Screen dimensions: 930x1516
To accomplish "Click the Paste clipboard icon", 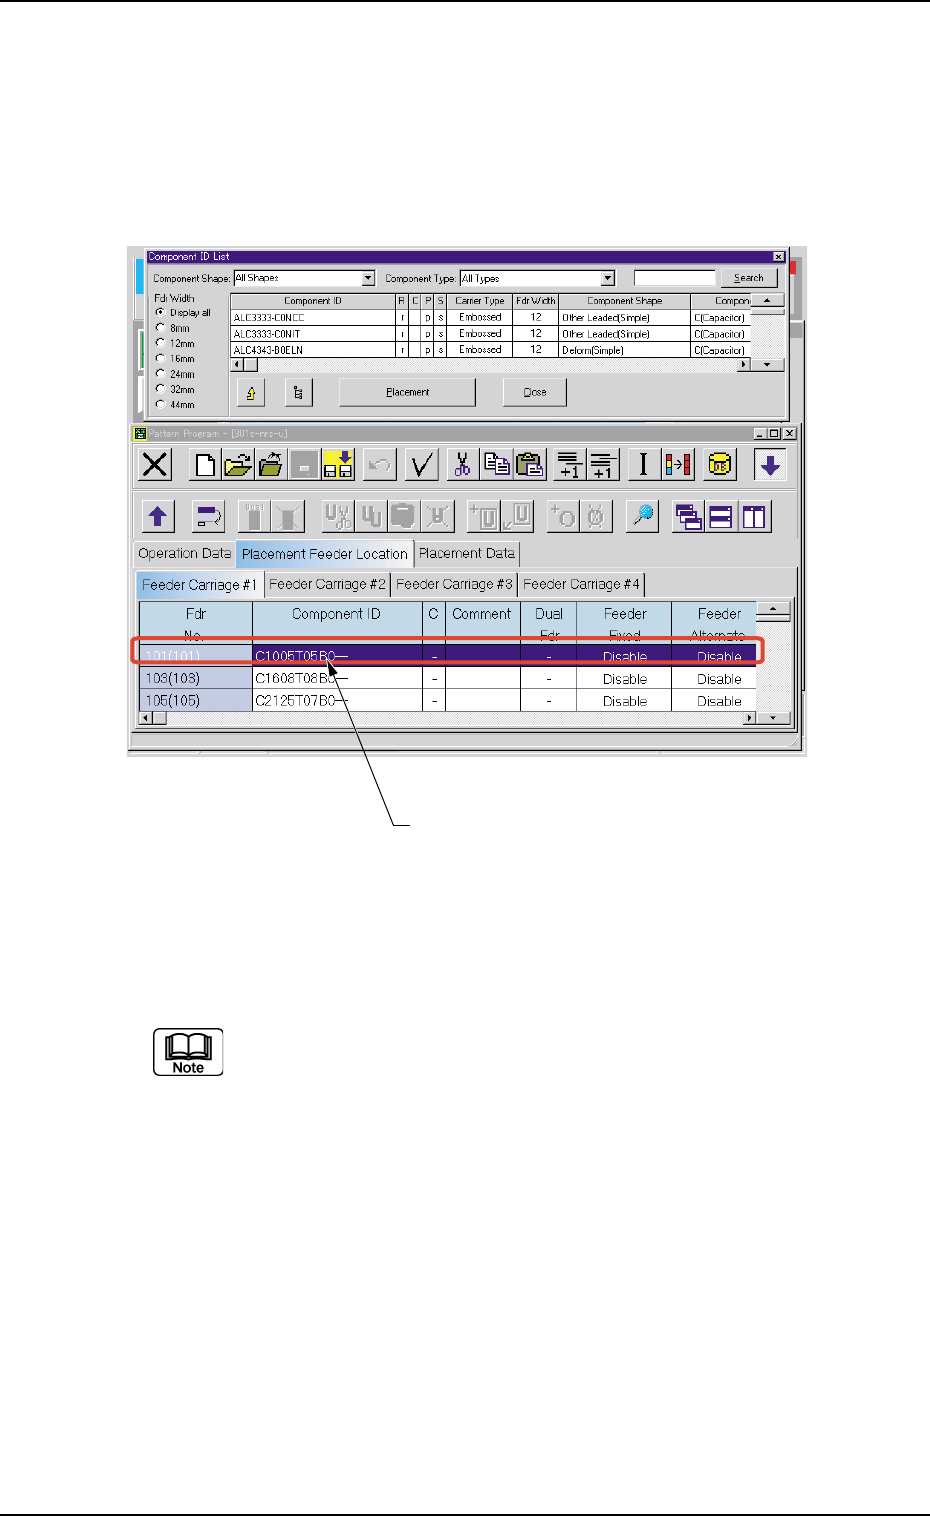I will pyautogui.click(x=530, y=465).
